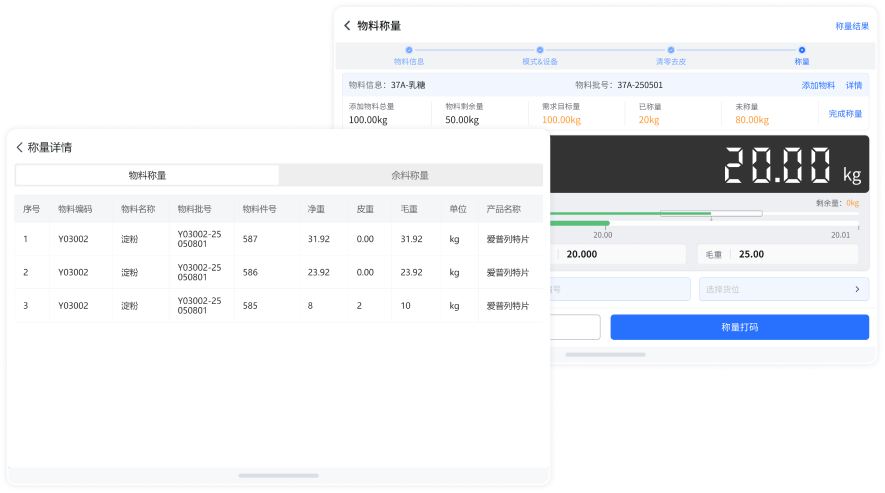Select table row with item number 585
This screenshot has height=493, width=885.
(278, 305)
